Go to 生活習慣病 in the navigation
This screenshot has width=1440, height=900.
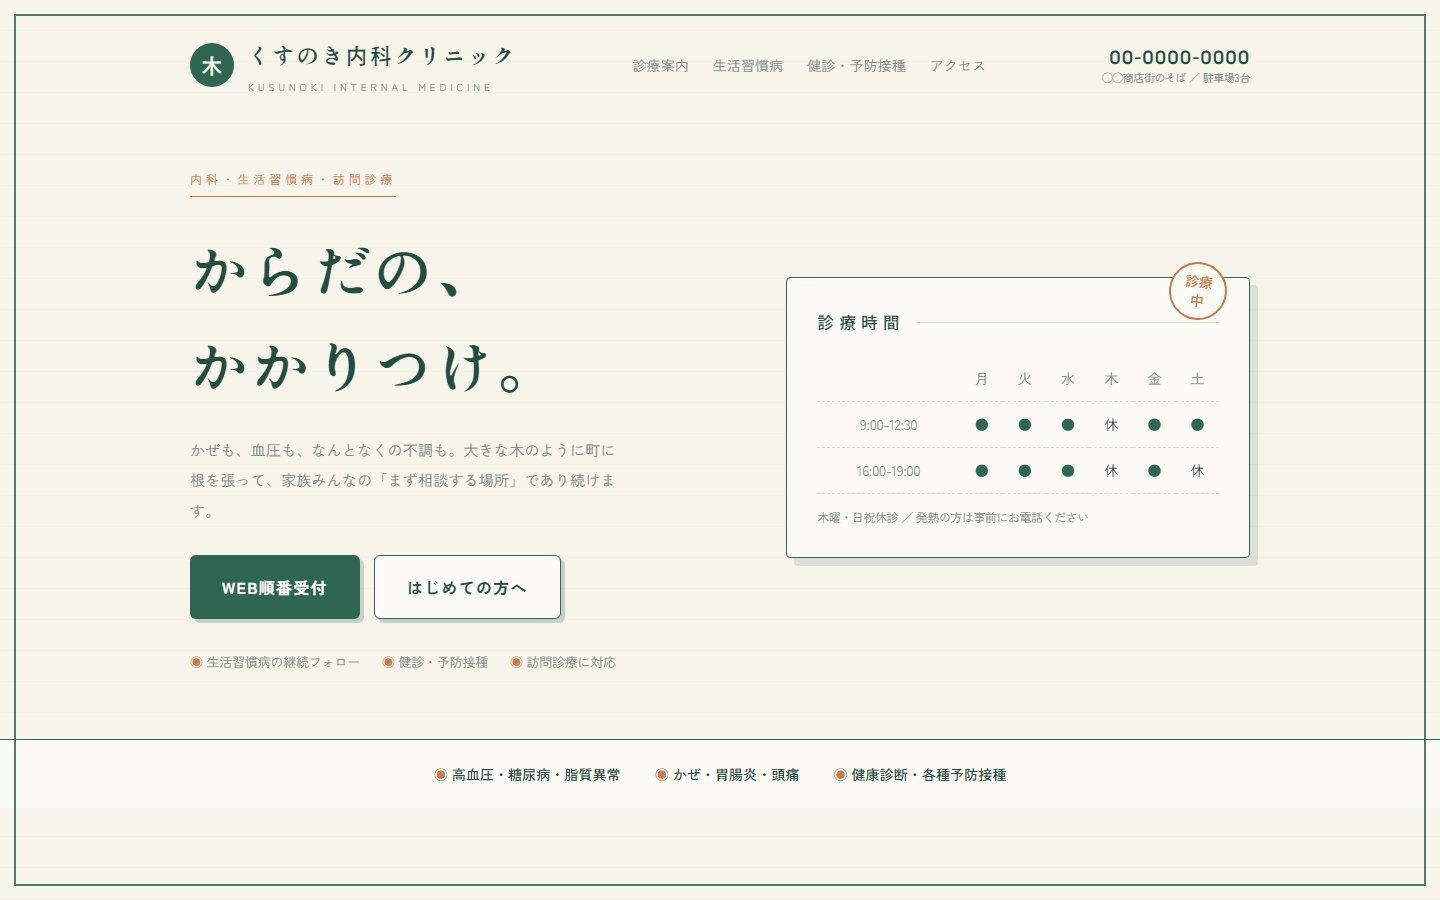click(748, 66)
